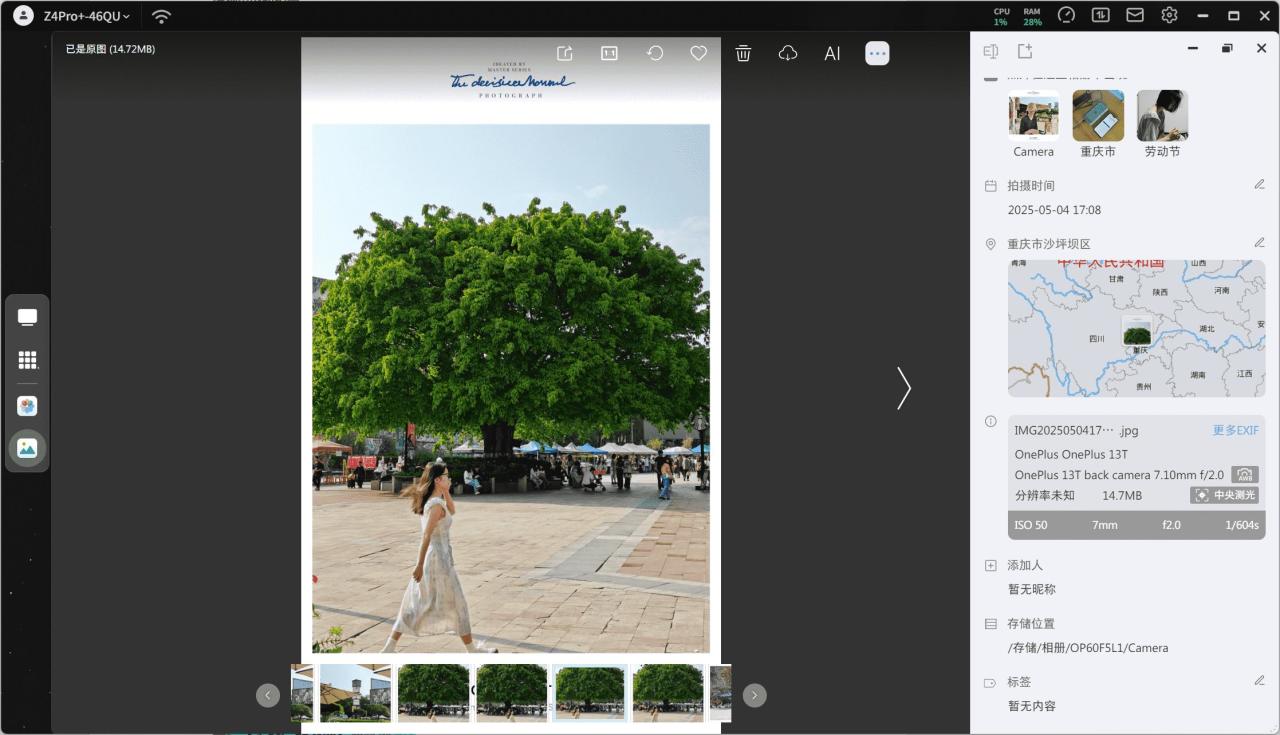Open the Z4Pro+-46QU device dropdown

[x=87, y=16]
